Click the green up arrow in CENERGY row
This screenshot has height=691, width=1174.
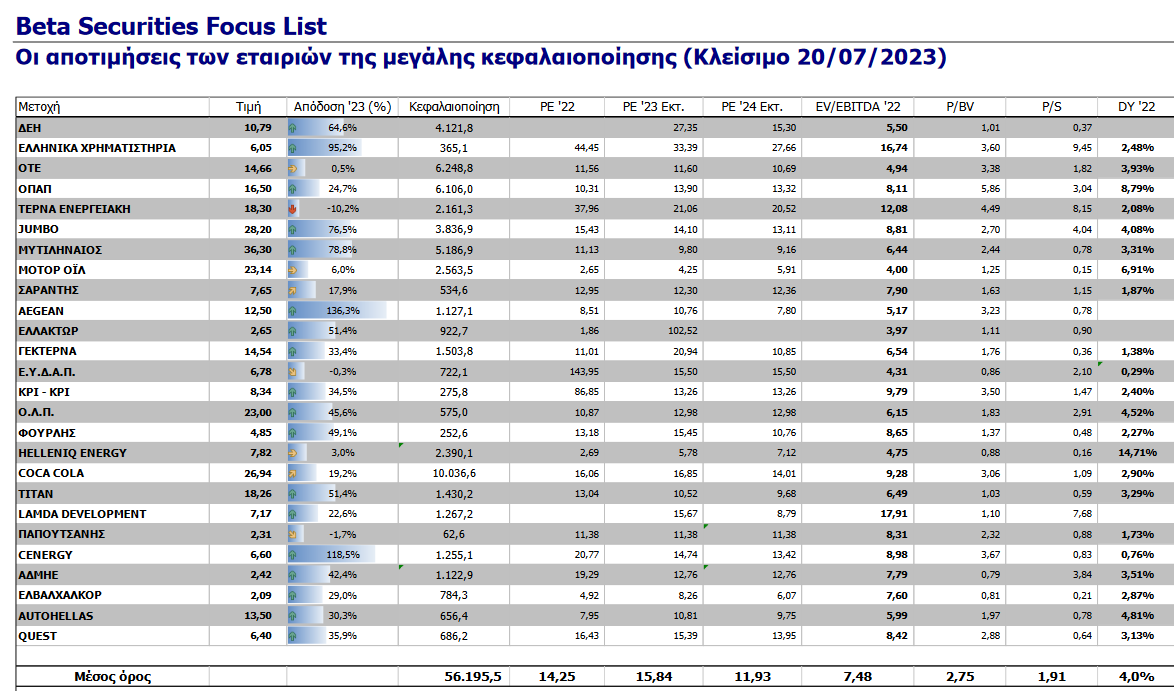coord(293,555)
